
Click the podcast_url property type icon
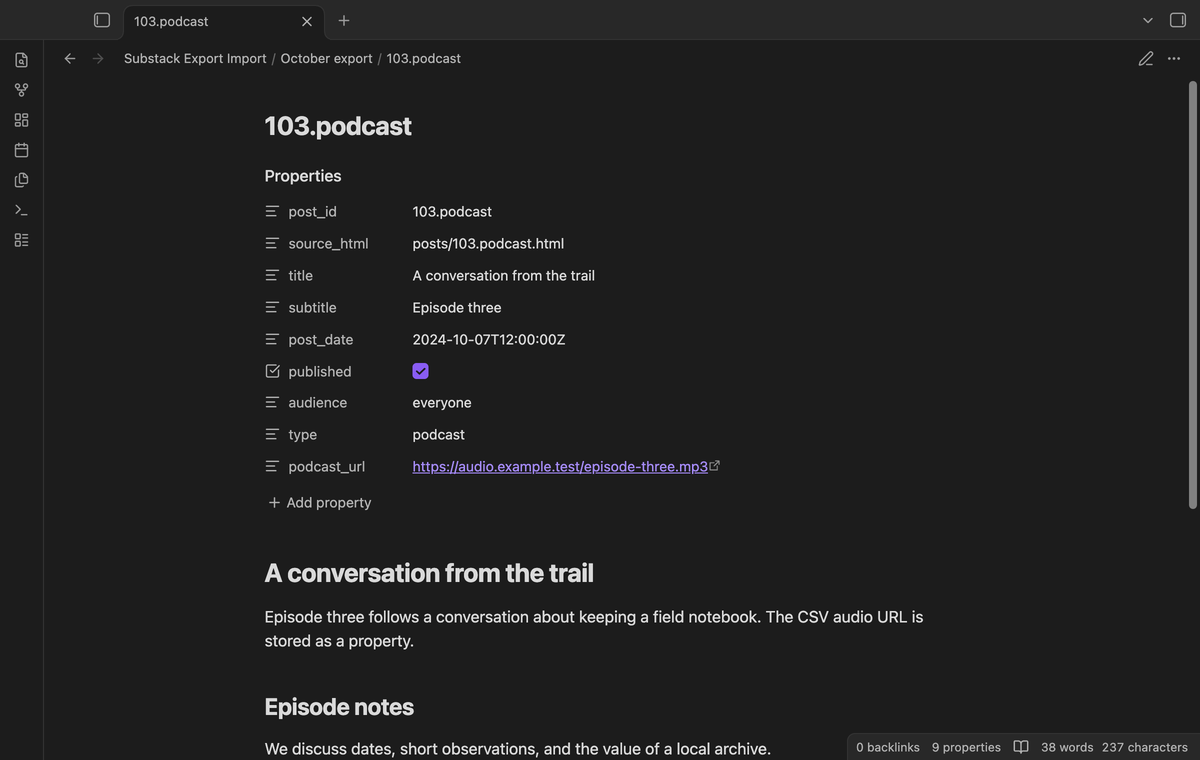point(272,467)
